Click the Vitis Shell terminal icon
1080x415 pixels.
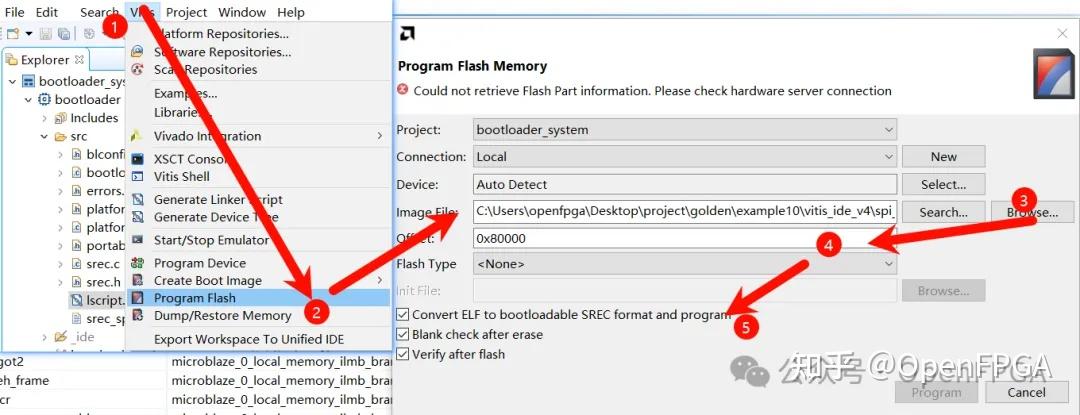click(x=136, y=177)
